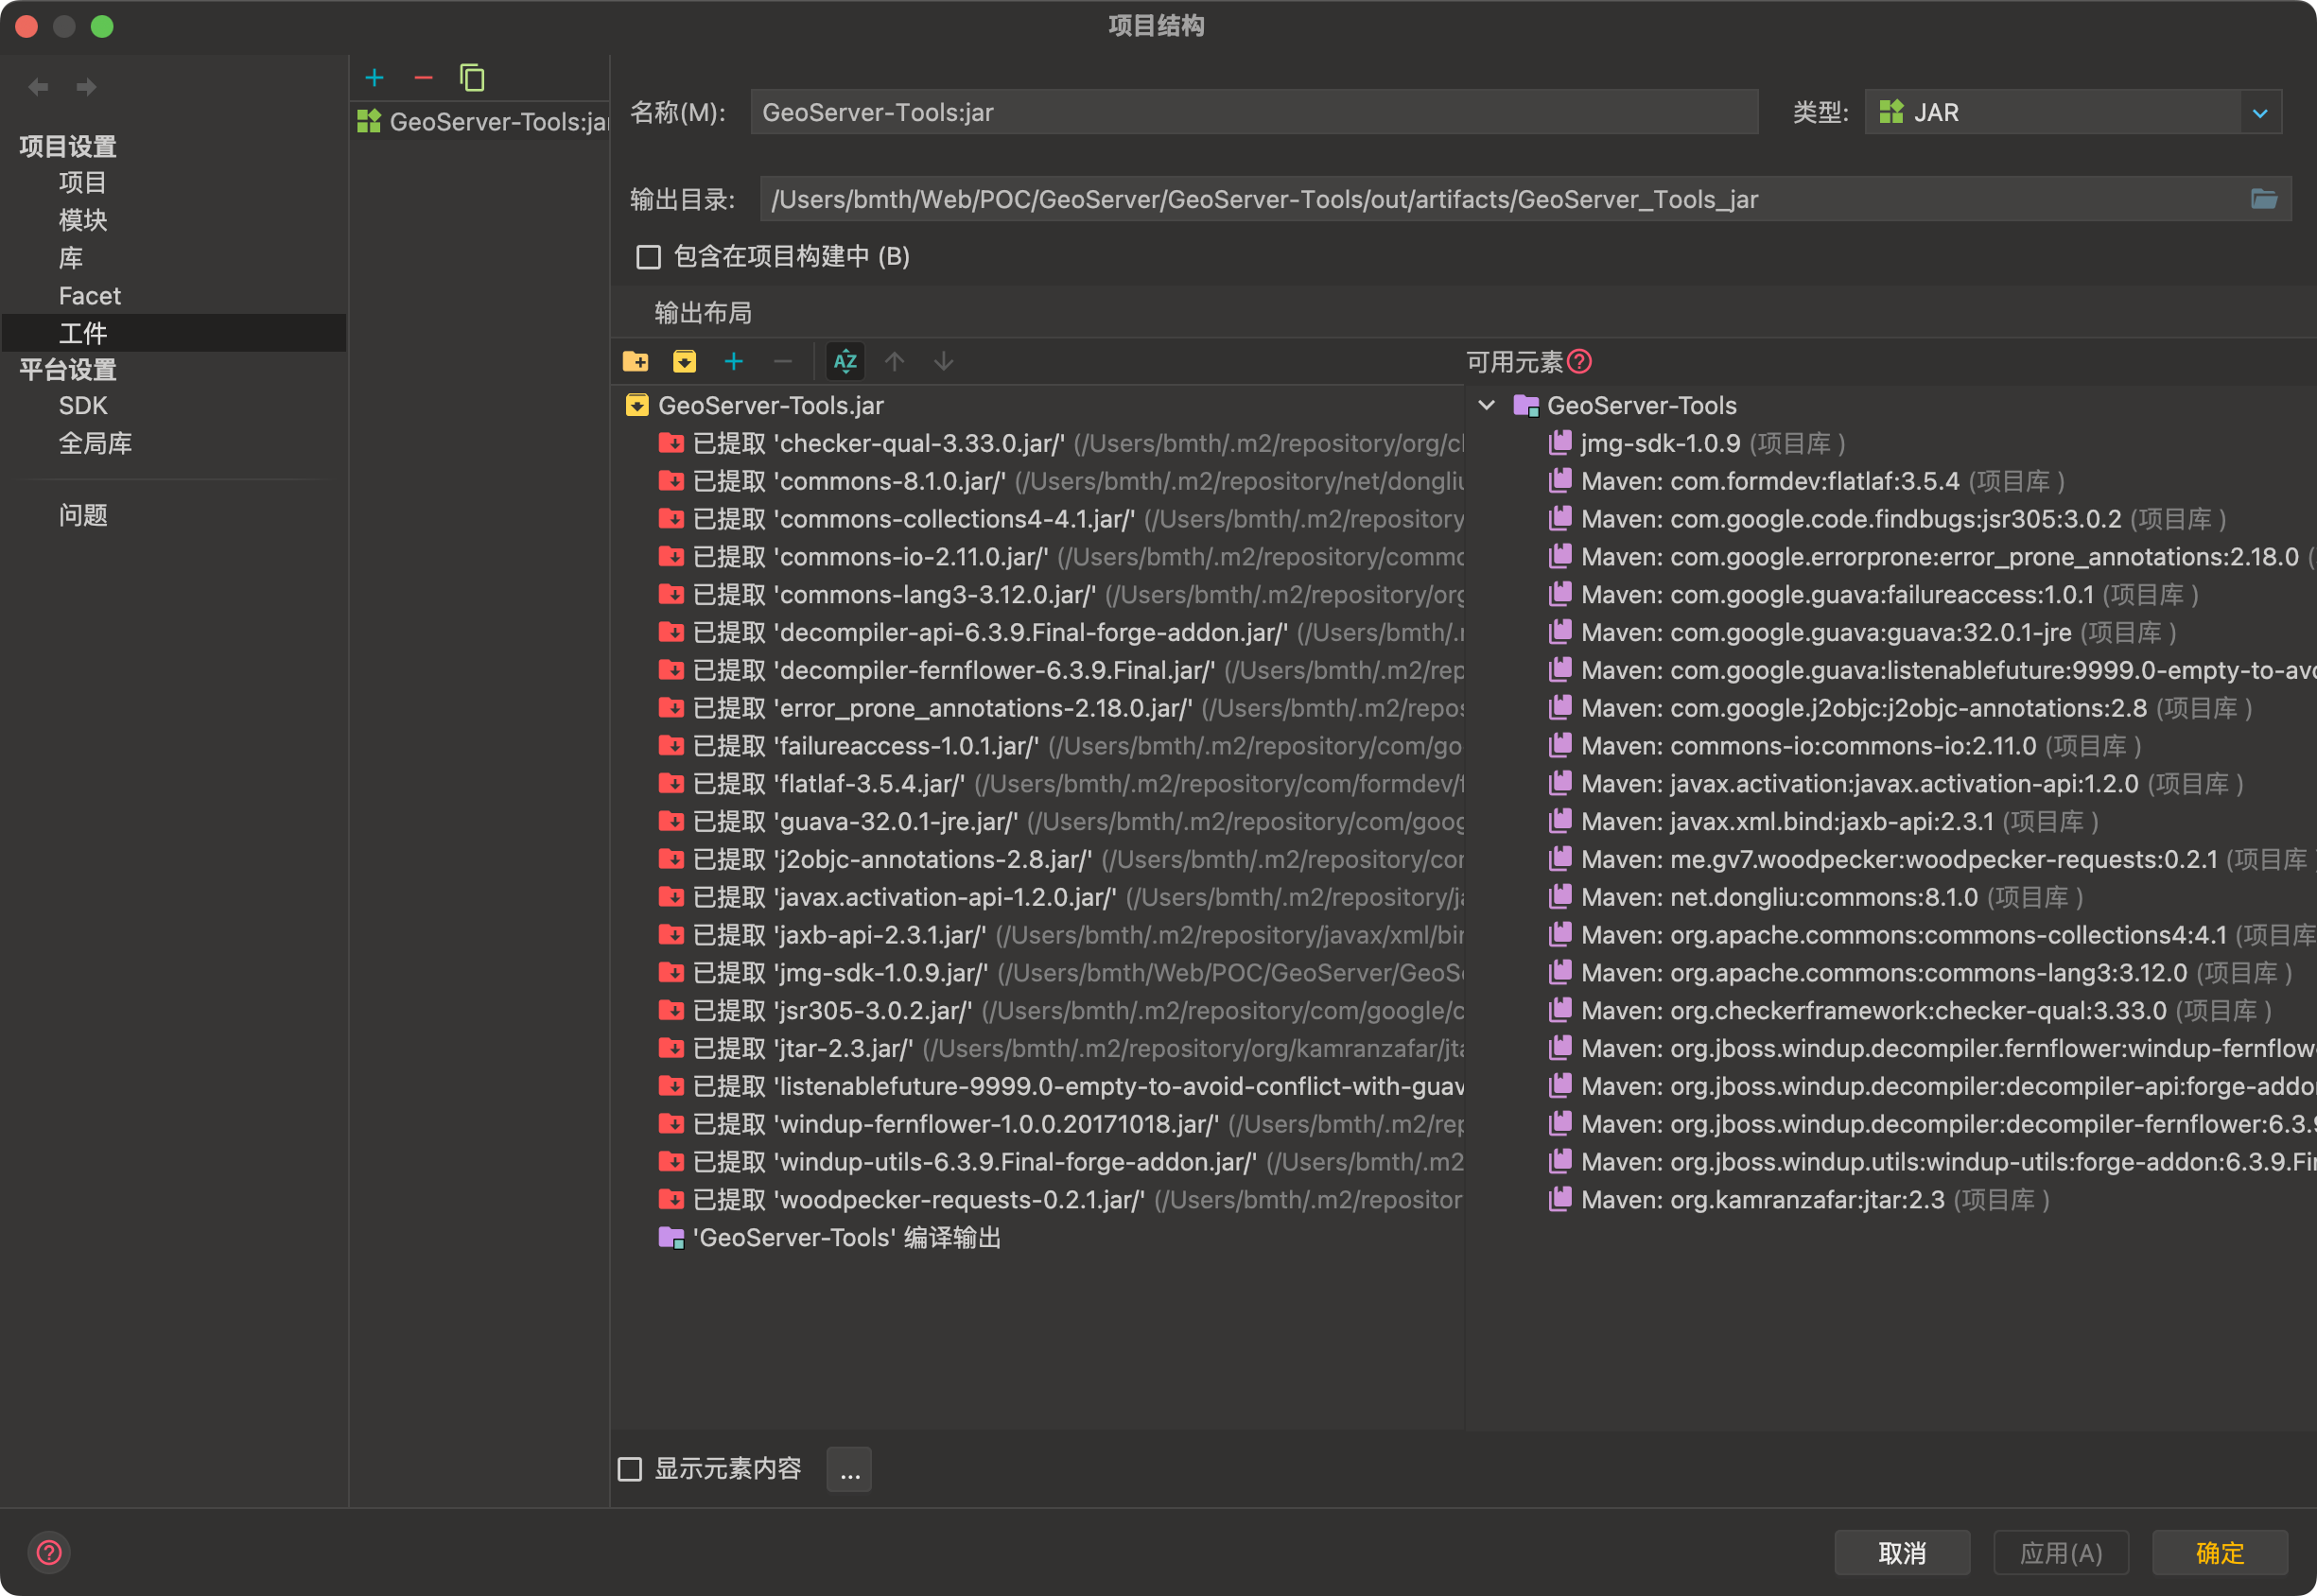Screen dimensions: 2317x1596
Task: Click the ellipsis options button
Action: [849, 1470]
